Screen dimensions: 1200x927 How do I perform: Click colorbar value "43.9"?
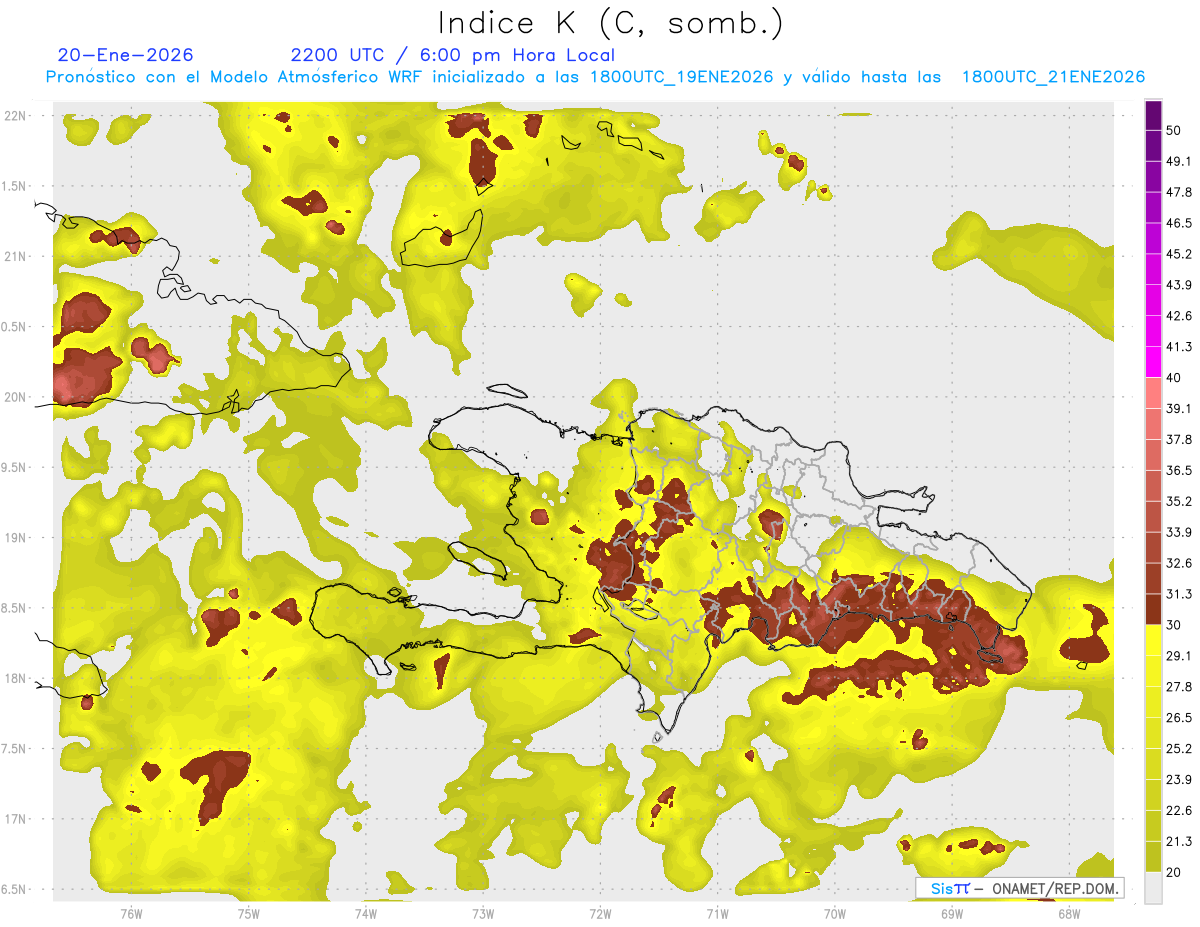coord(1179,285)
